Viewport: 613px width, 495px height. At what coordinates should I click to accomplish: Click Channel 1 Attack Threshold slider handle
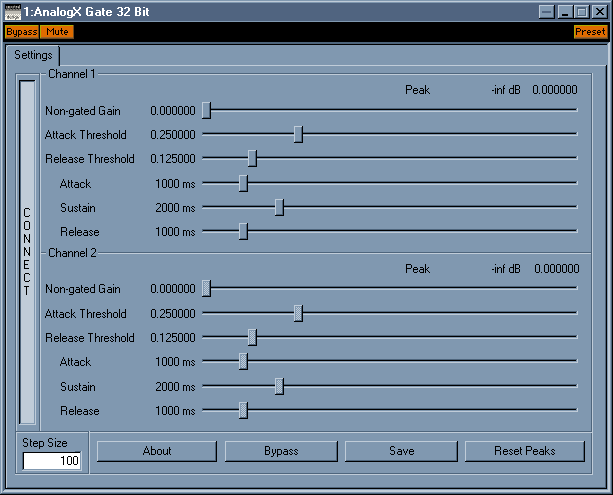click(298, 134)
